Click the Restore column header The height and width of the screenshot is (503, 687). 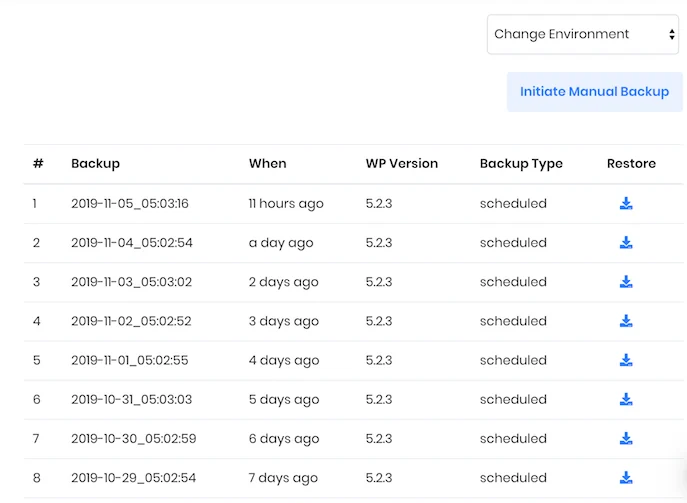pos(631,163)
